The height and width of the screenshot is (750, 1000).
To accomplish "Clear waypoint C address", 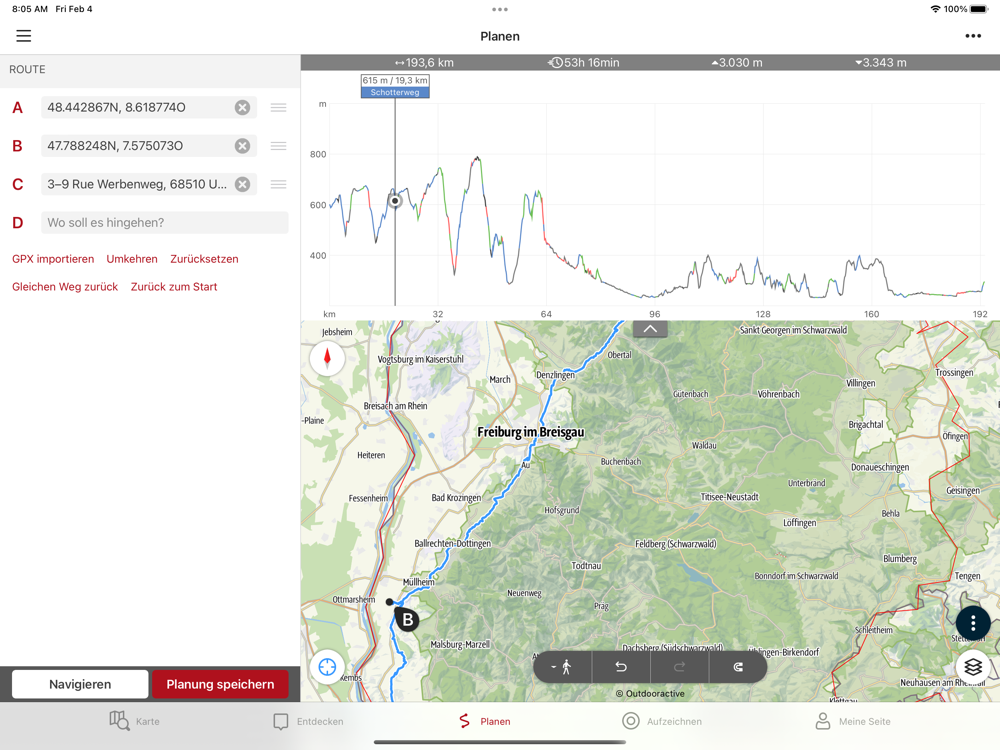I will point(242,184).
